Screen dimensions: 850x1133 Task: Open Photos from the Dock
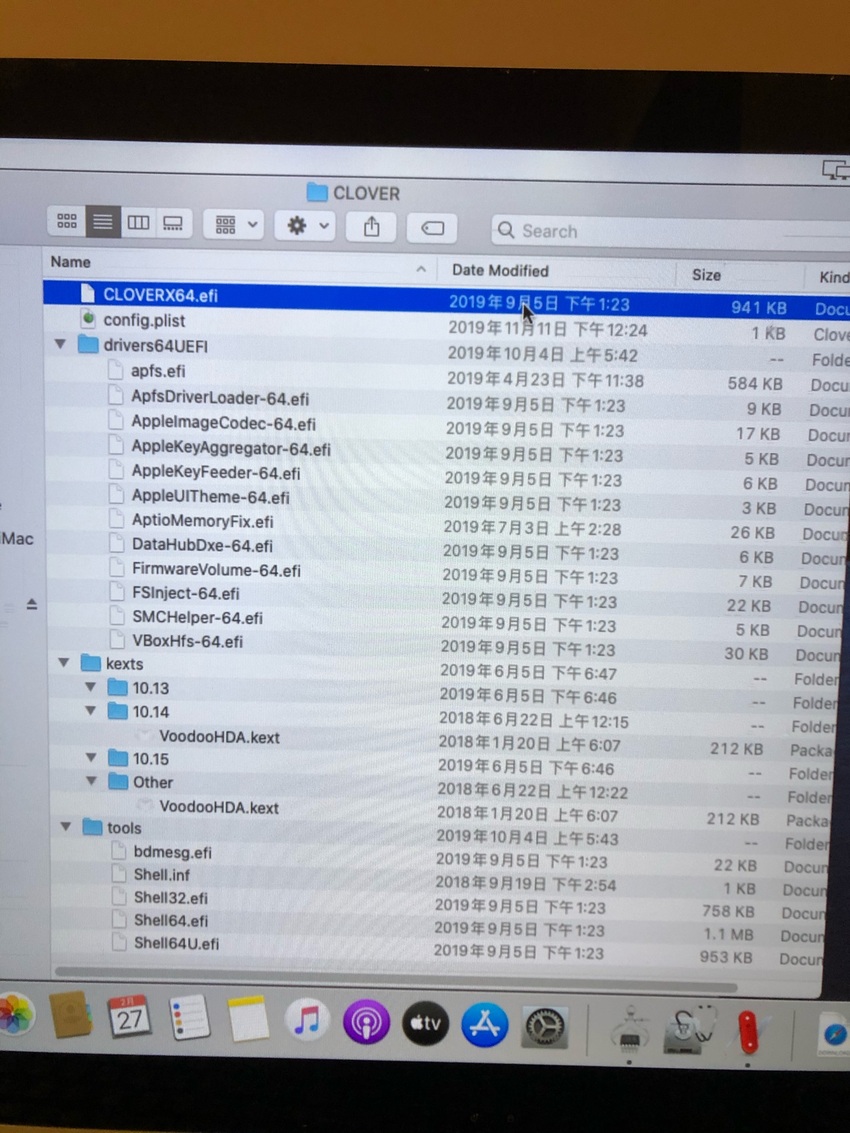click(x=14, y=1016)
